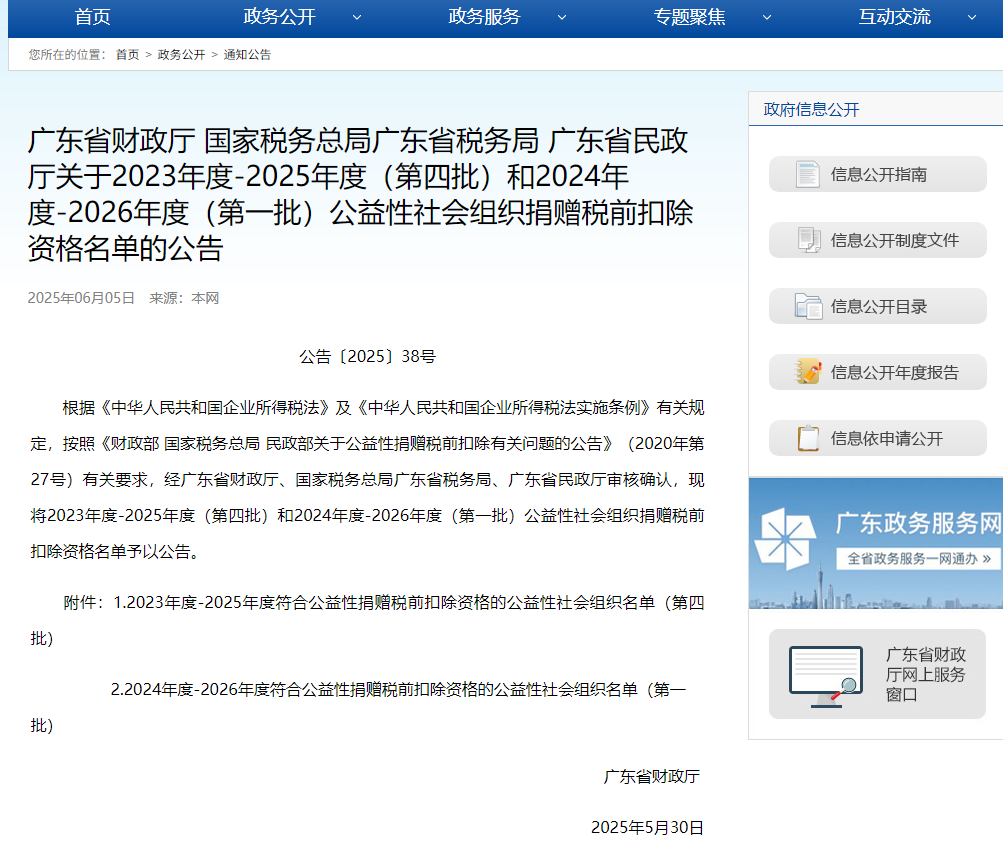Go to 互动交流 in the top menu
The width and height of the screenshot is (1003, 857).
(894, 17)
